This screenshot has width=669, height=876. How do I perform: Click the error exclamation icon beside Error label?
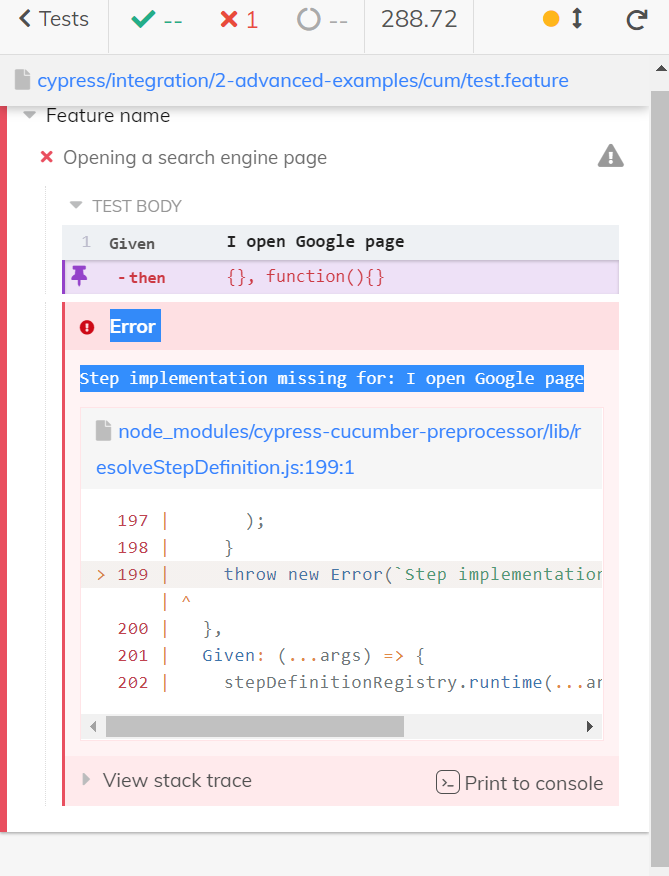pos(86,326)
